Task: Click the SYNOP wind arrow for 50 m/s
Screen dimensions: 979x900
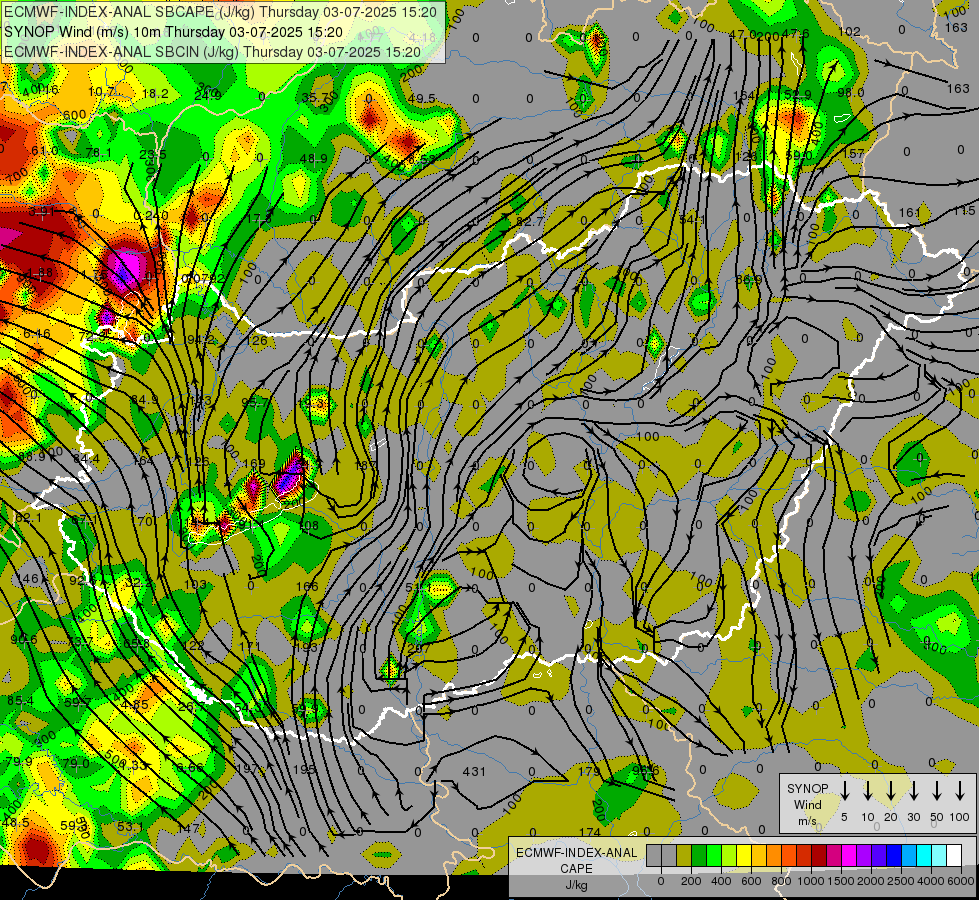Action: click(x=937, y=790)
